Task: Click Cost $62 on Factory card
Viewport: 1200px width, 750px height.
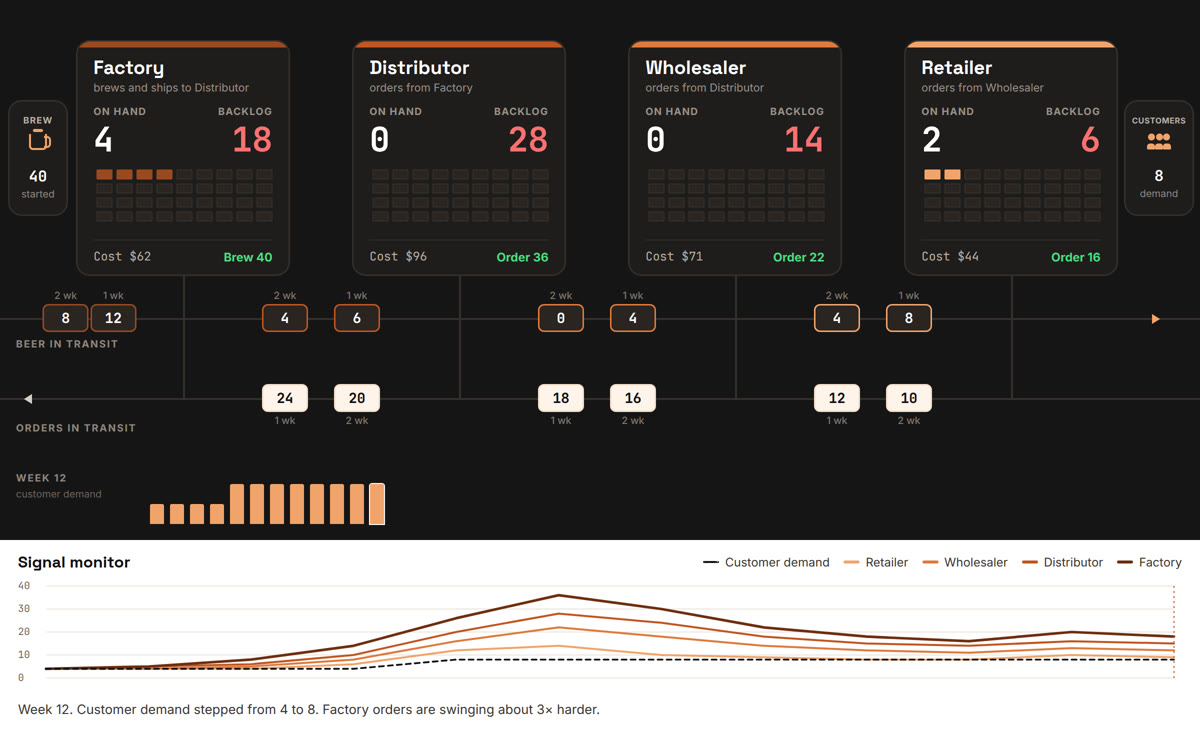Action: (122, 256)
